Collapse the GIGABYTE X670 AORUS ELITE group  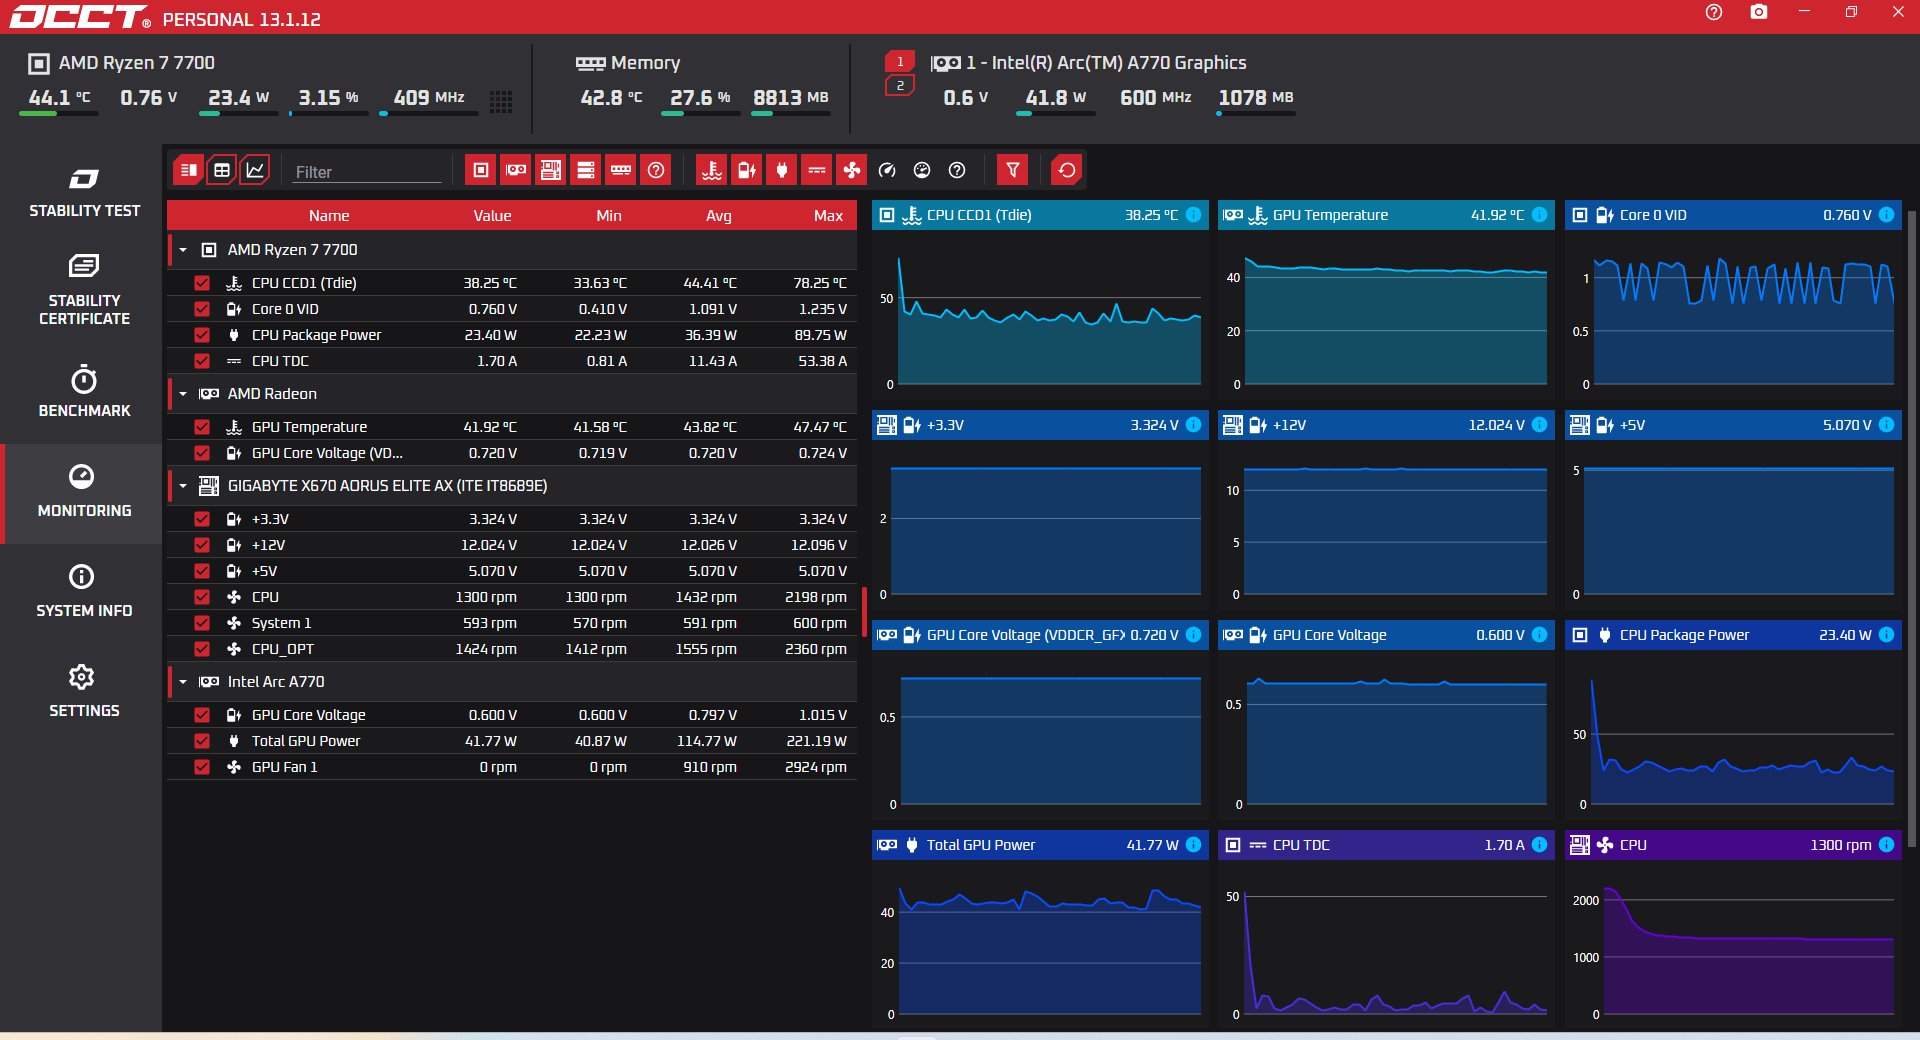(x=183, y=486)
